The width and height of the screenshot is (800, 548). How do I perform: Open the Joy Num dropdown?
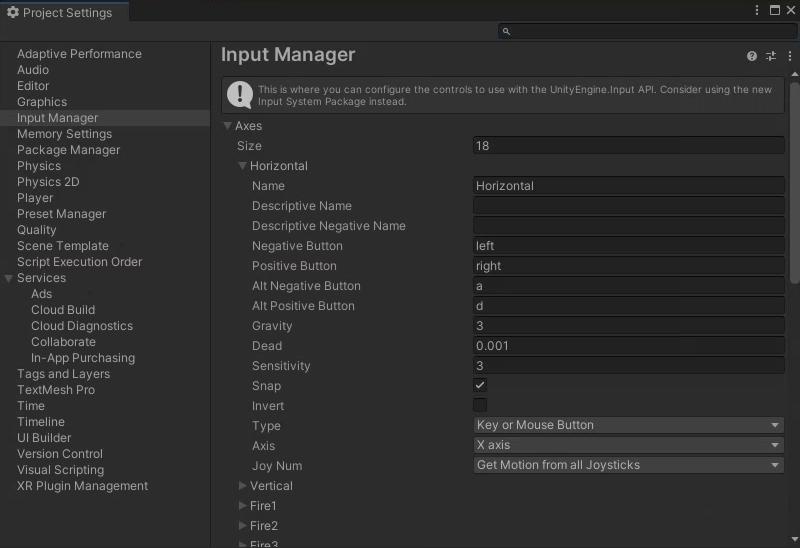click(x=629, y=465)
